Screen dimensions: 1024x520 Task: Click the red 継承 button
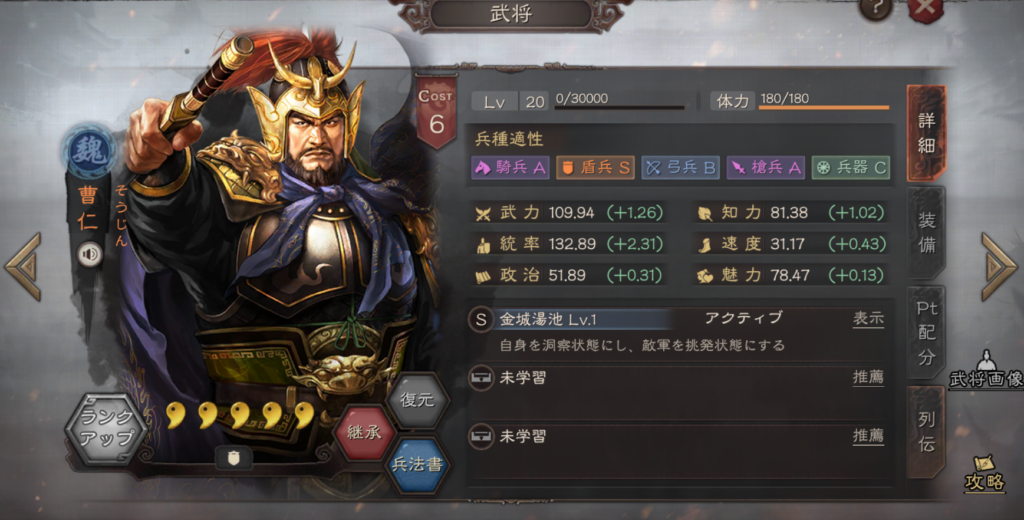tap(364, 432)
